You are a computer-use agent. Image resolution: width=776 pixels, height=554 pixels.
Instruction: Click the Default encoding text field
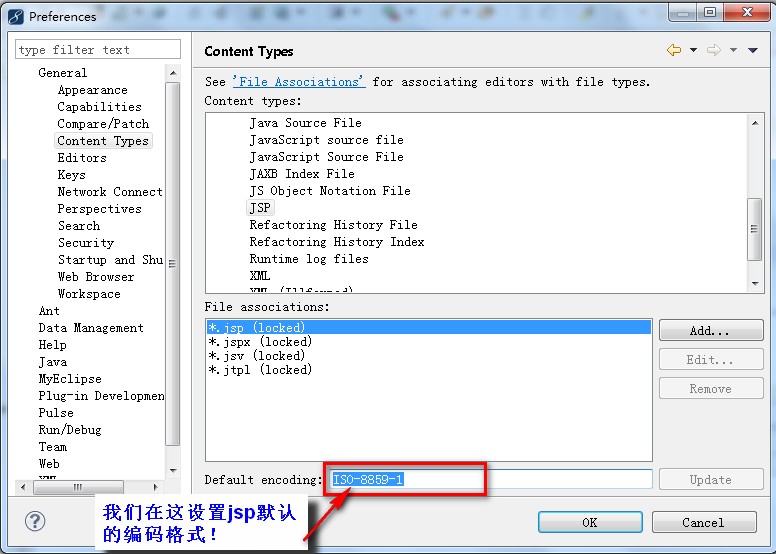[x=490, y=479]
